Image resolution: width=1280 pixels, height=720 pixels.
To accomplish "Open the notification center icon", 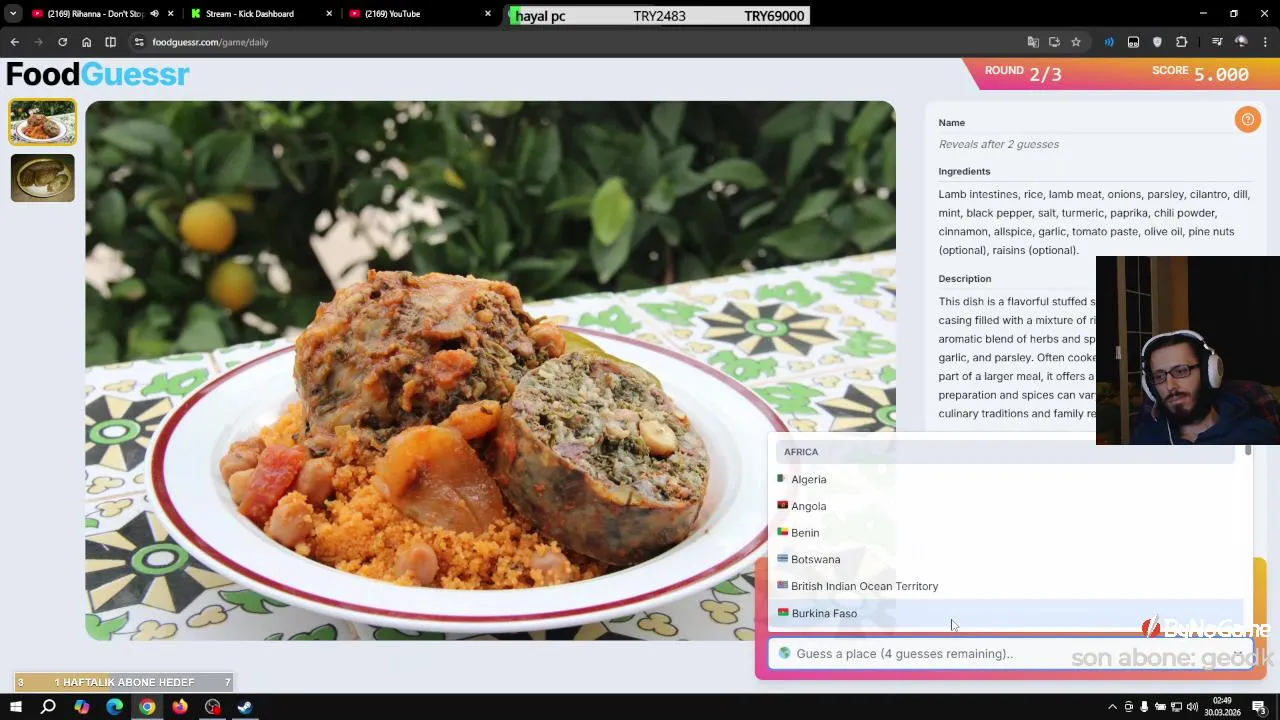I will coord(1258,707).
